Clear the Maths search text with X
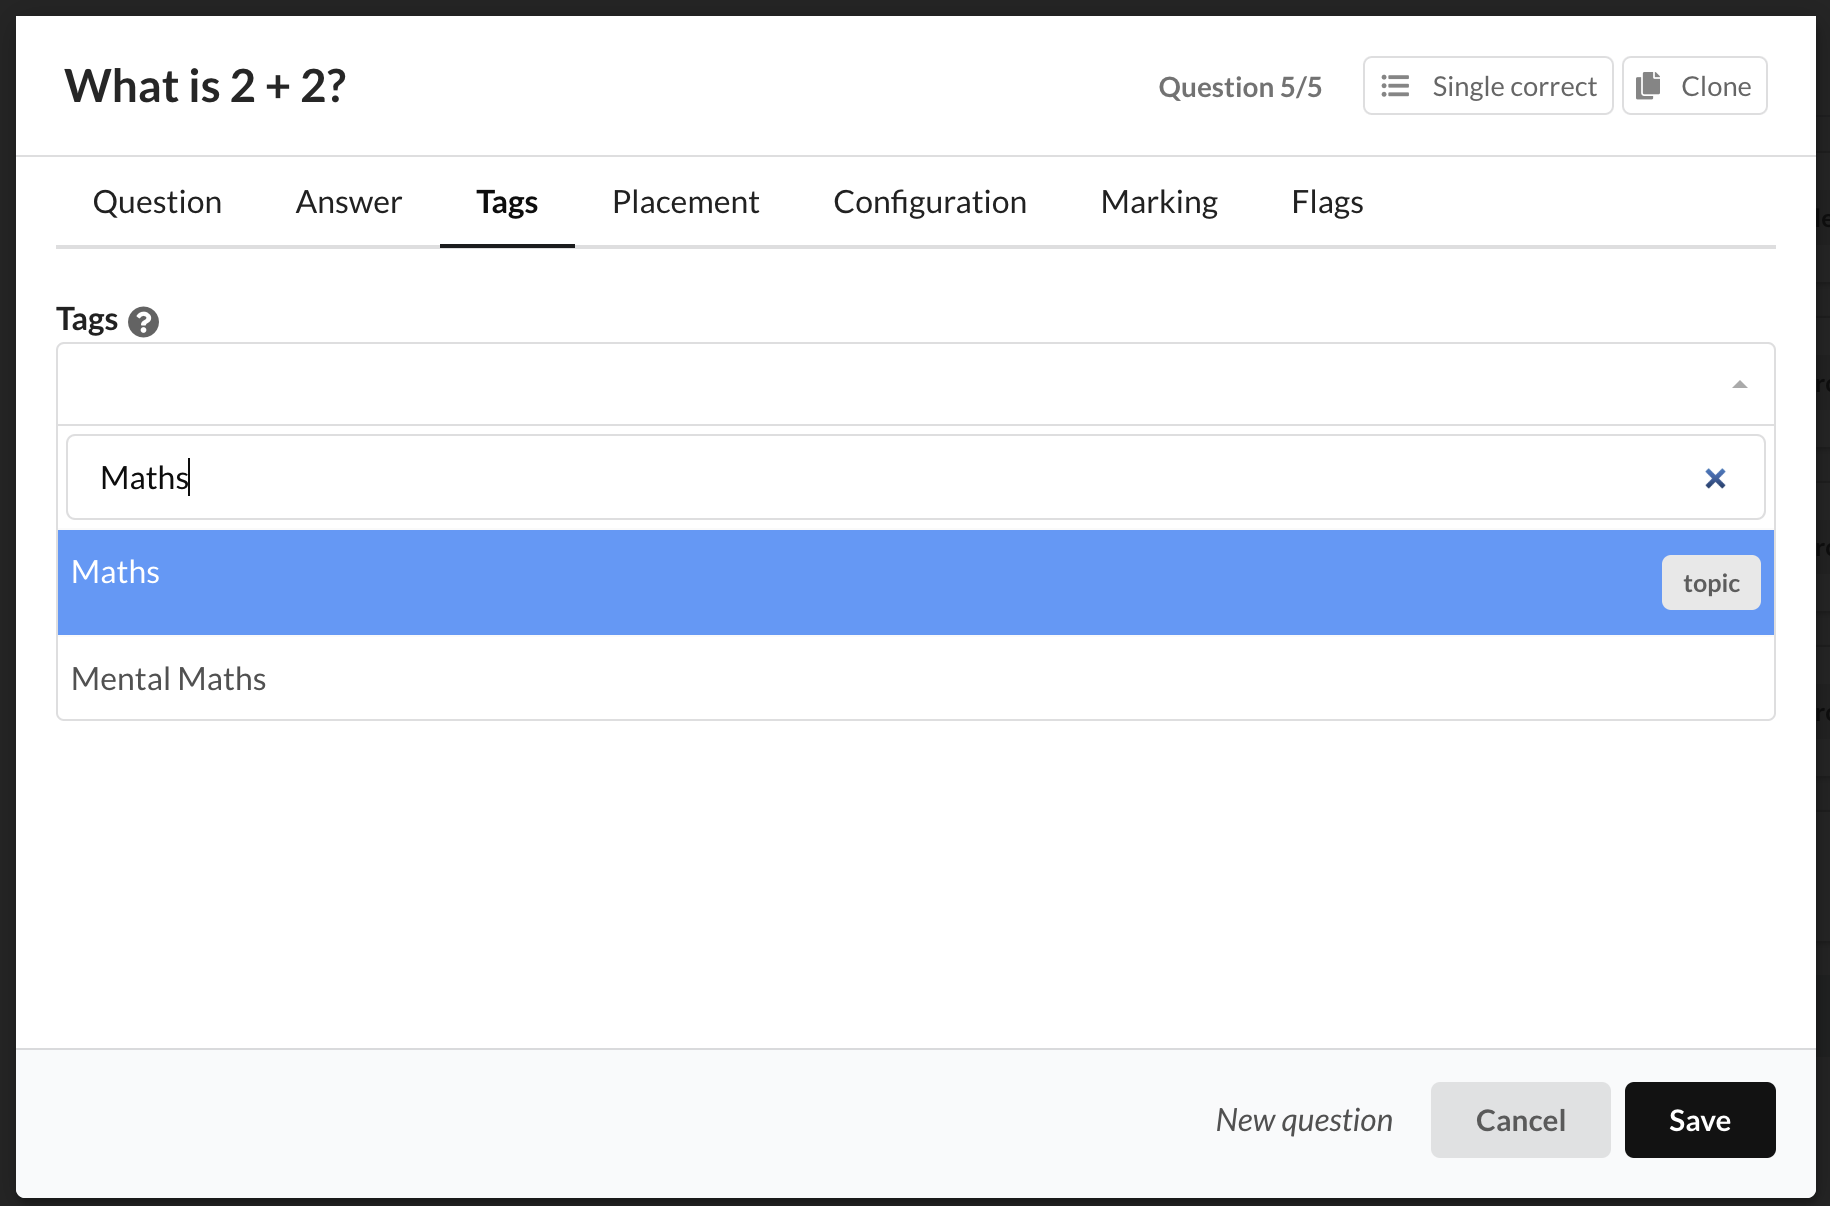This screenshot has height=1206, width=1830. tap(1715, 479)
